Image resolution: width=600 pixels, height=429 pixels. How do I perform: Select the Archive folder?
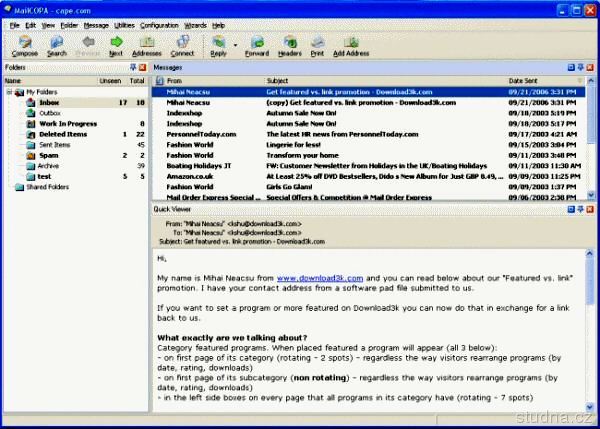[x=48, y=166]
